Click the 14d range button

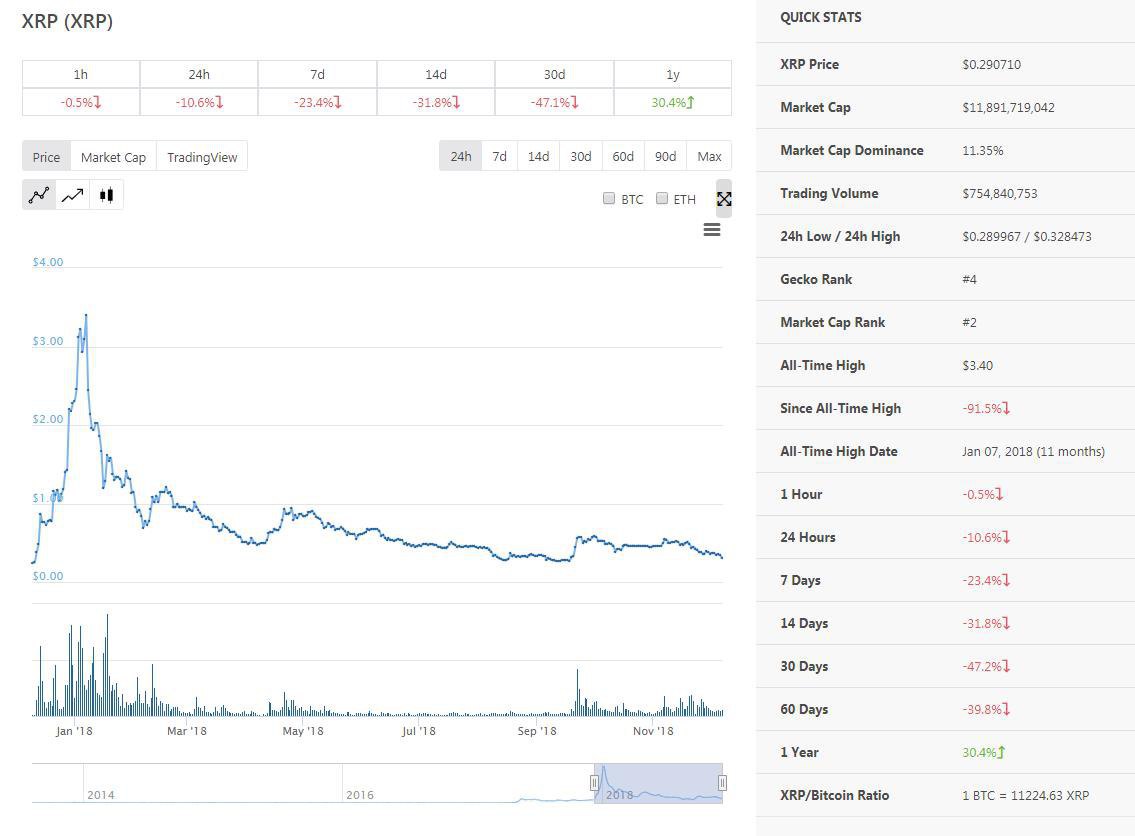coord(538,156)
